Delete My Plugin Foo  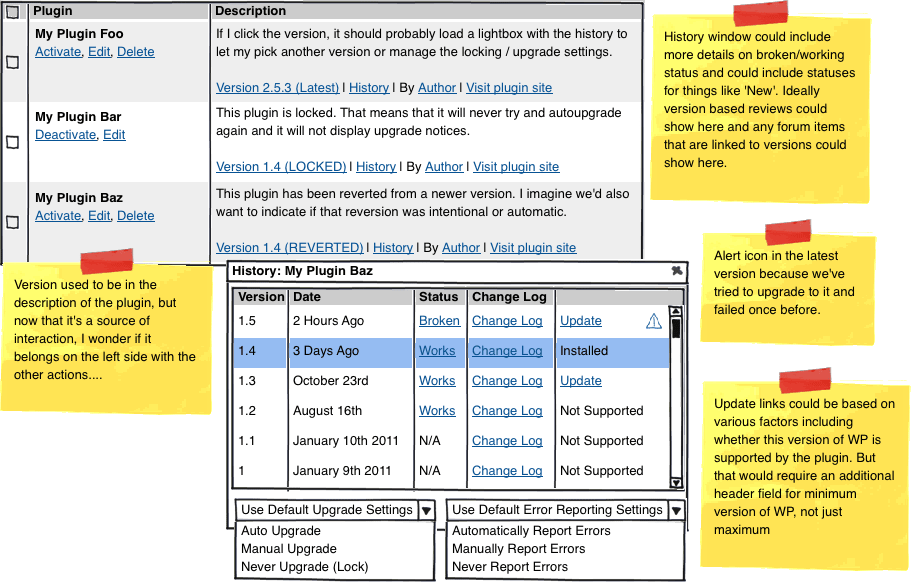(x=135, y=52)
